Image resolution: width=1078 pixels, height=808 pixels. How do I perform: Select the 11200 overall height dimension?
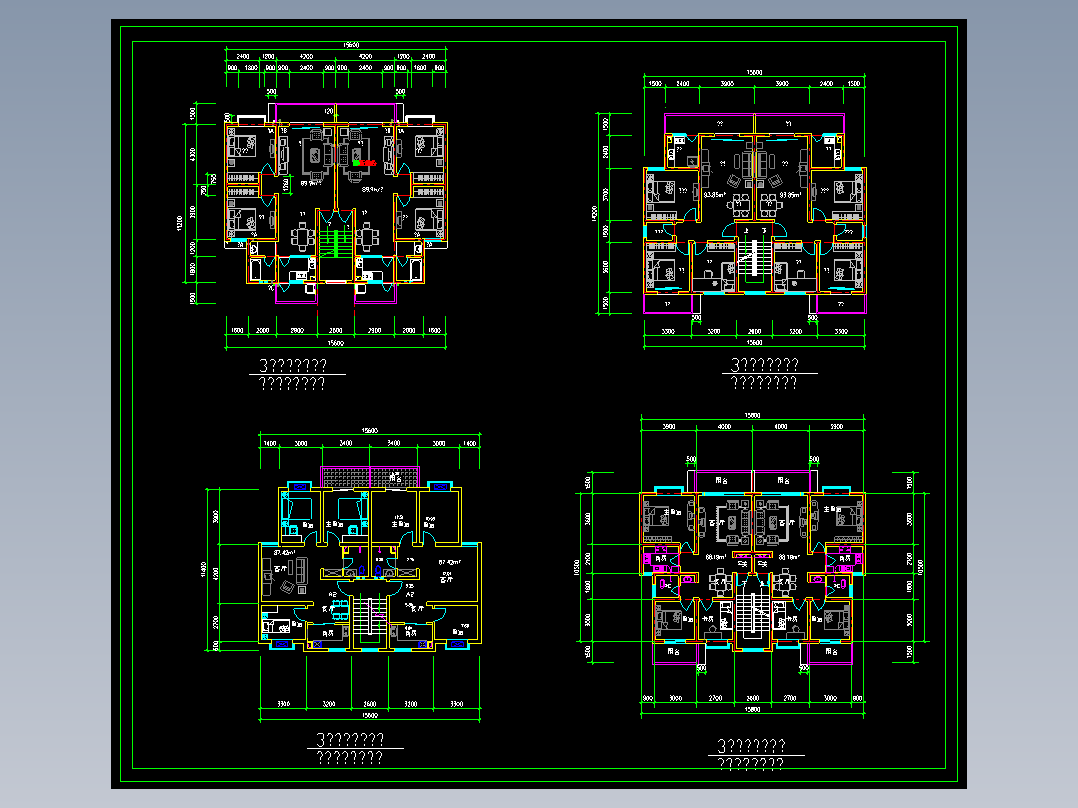180,223
